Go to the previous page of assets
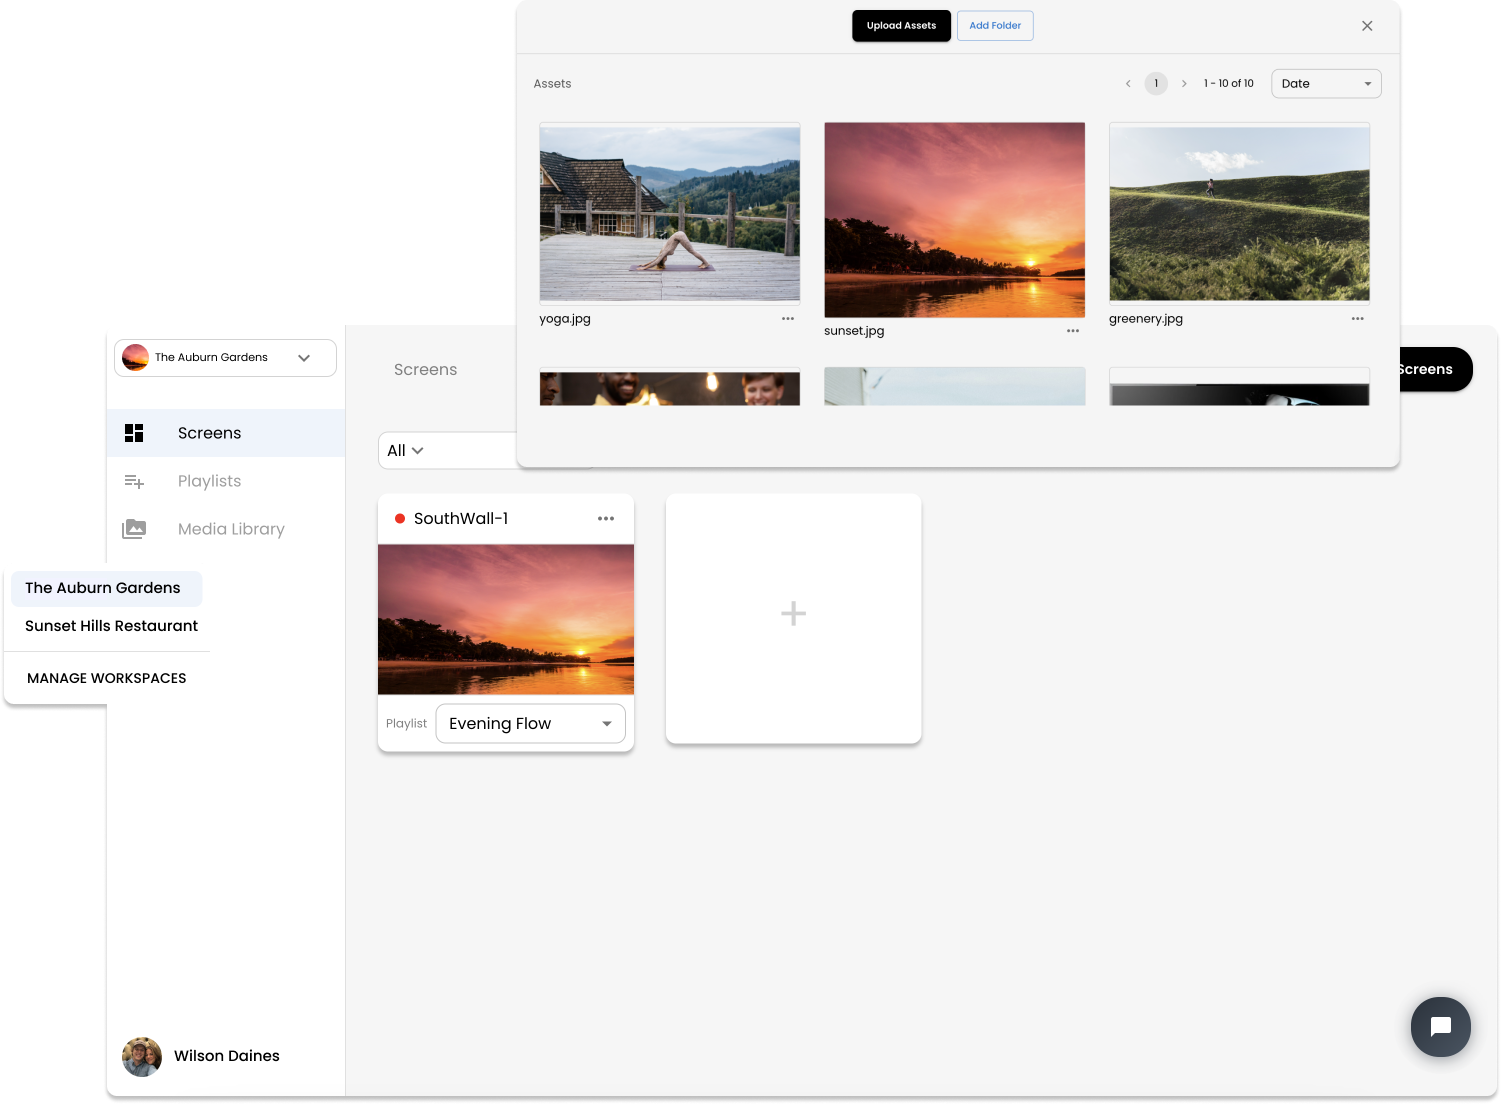This screenshot has height=1104, width=1501. tap(1128, 84)
